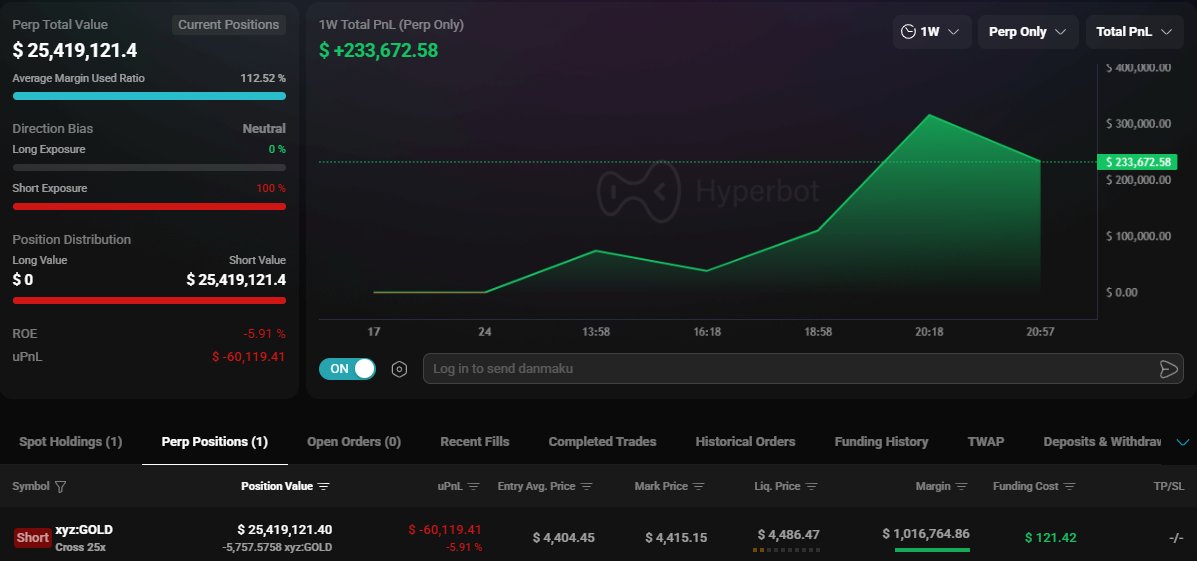Click the Long Exposure 0 % value
Screen dimensions: 1197x561
pos(277,150)
